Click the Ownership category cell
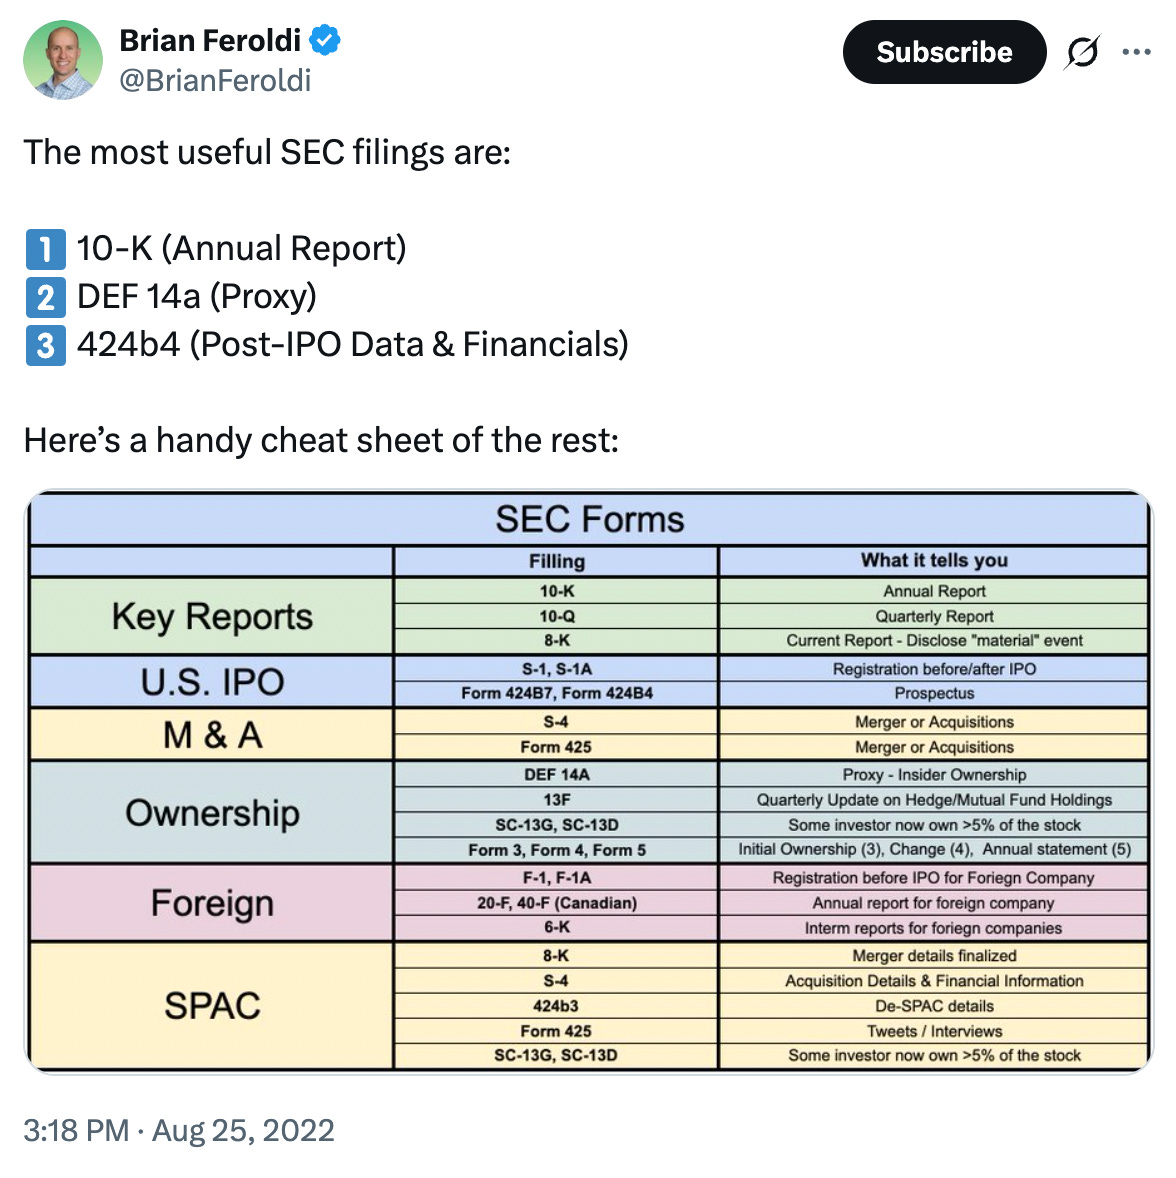Image resolution: width=1176 pixels, height=1178 pixels. tap(212, 813)
